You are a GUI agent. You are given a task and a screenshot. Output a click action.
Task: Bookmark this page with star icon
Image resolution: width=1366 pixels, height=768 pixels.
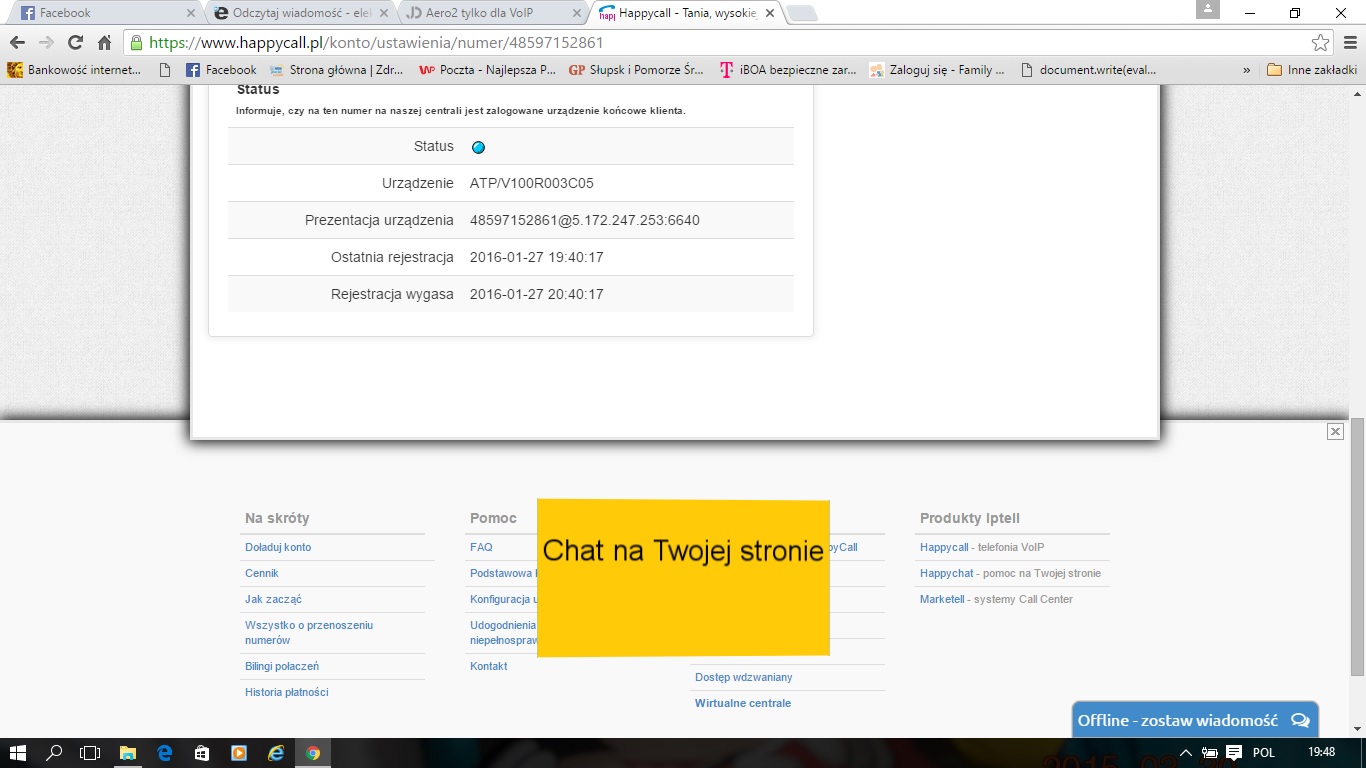[x=1320, y=43]
